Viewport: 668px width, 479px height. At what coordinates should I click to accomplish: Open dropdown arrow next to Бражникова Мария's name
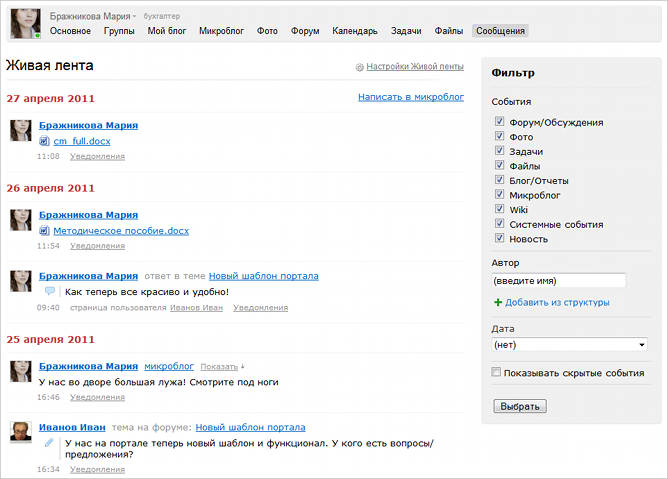(134, 17)
